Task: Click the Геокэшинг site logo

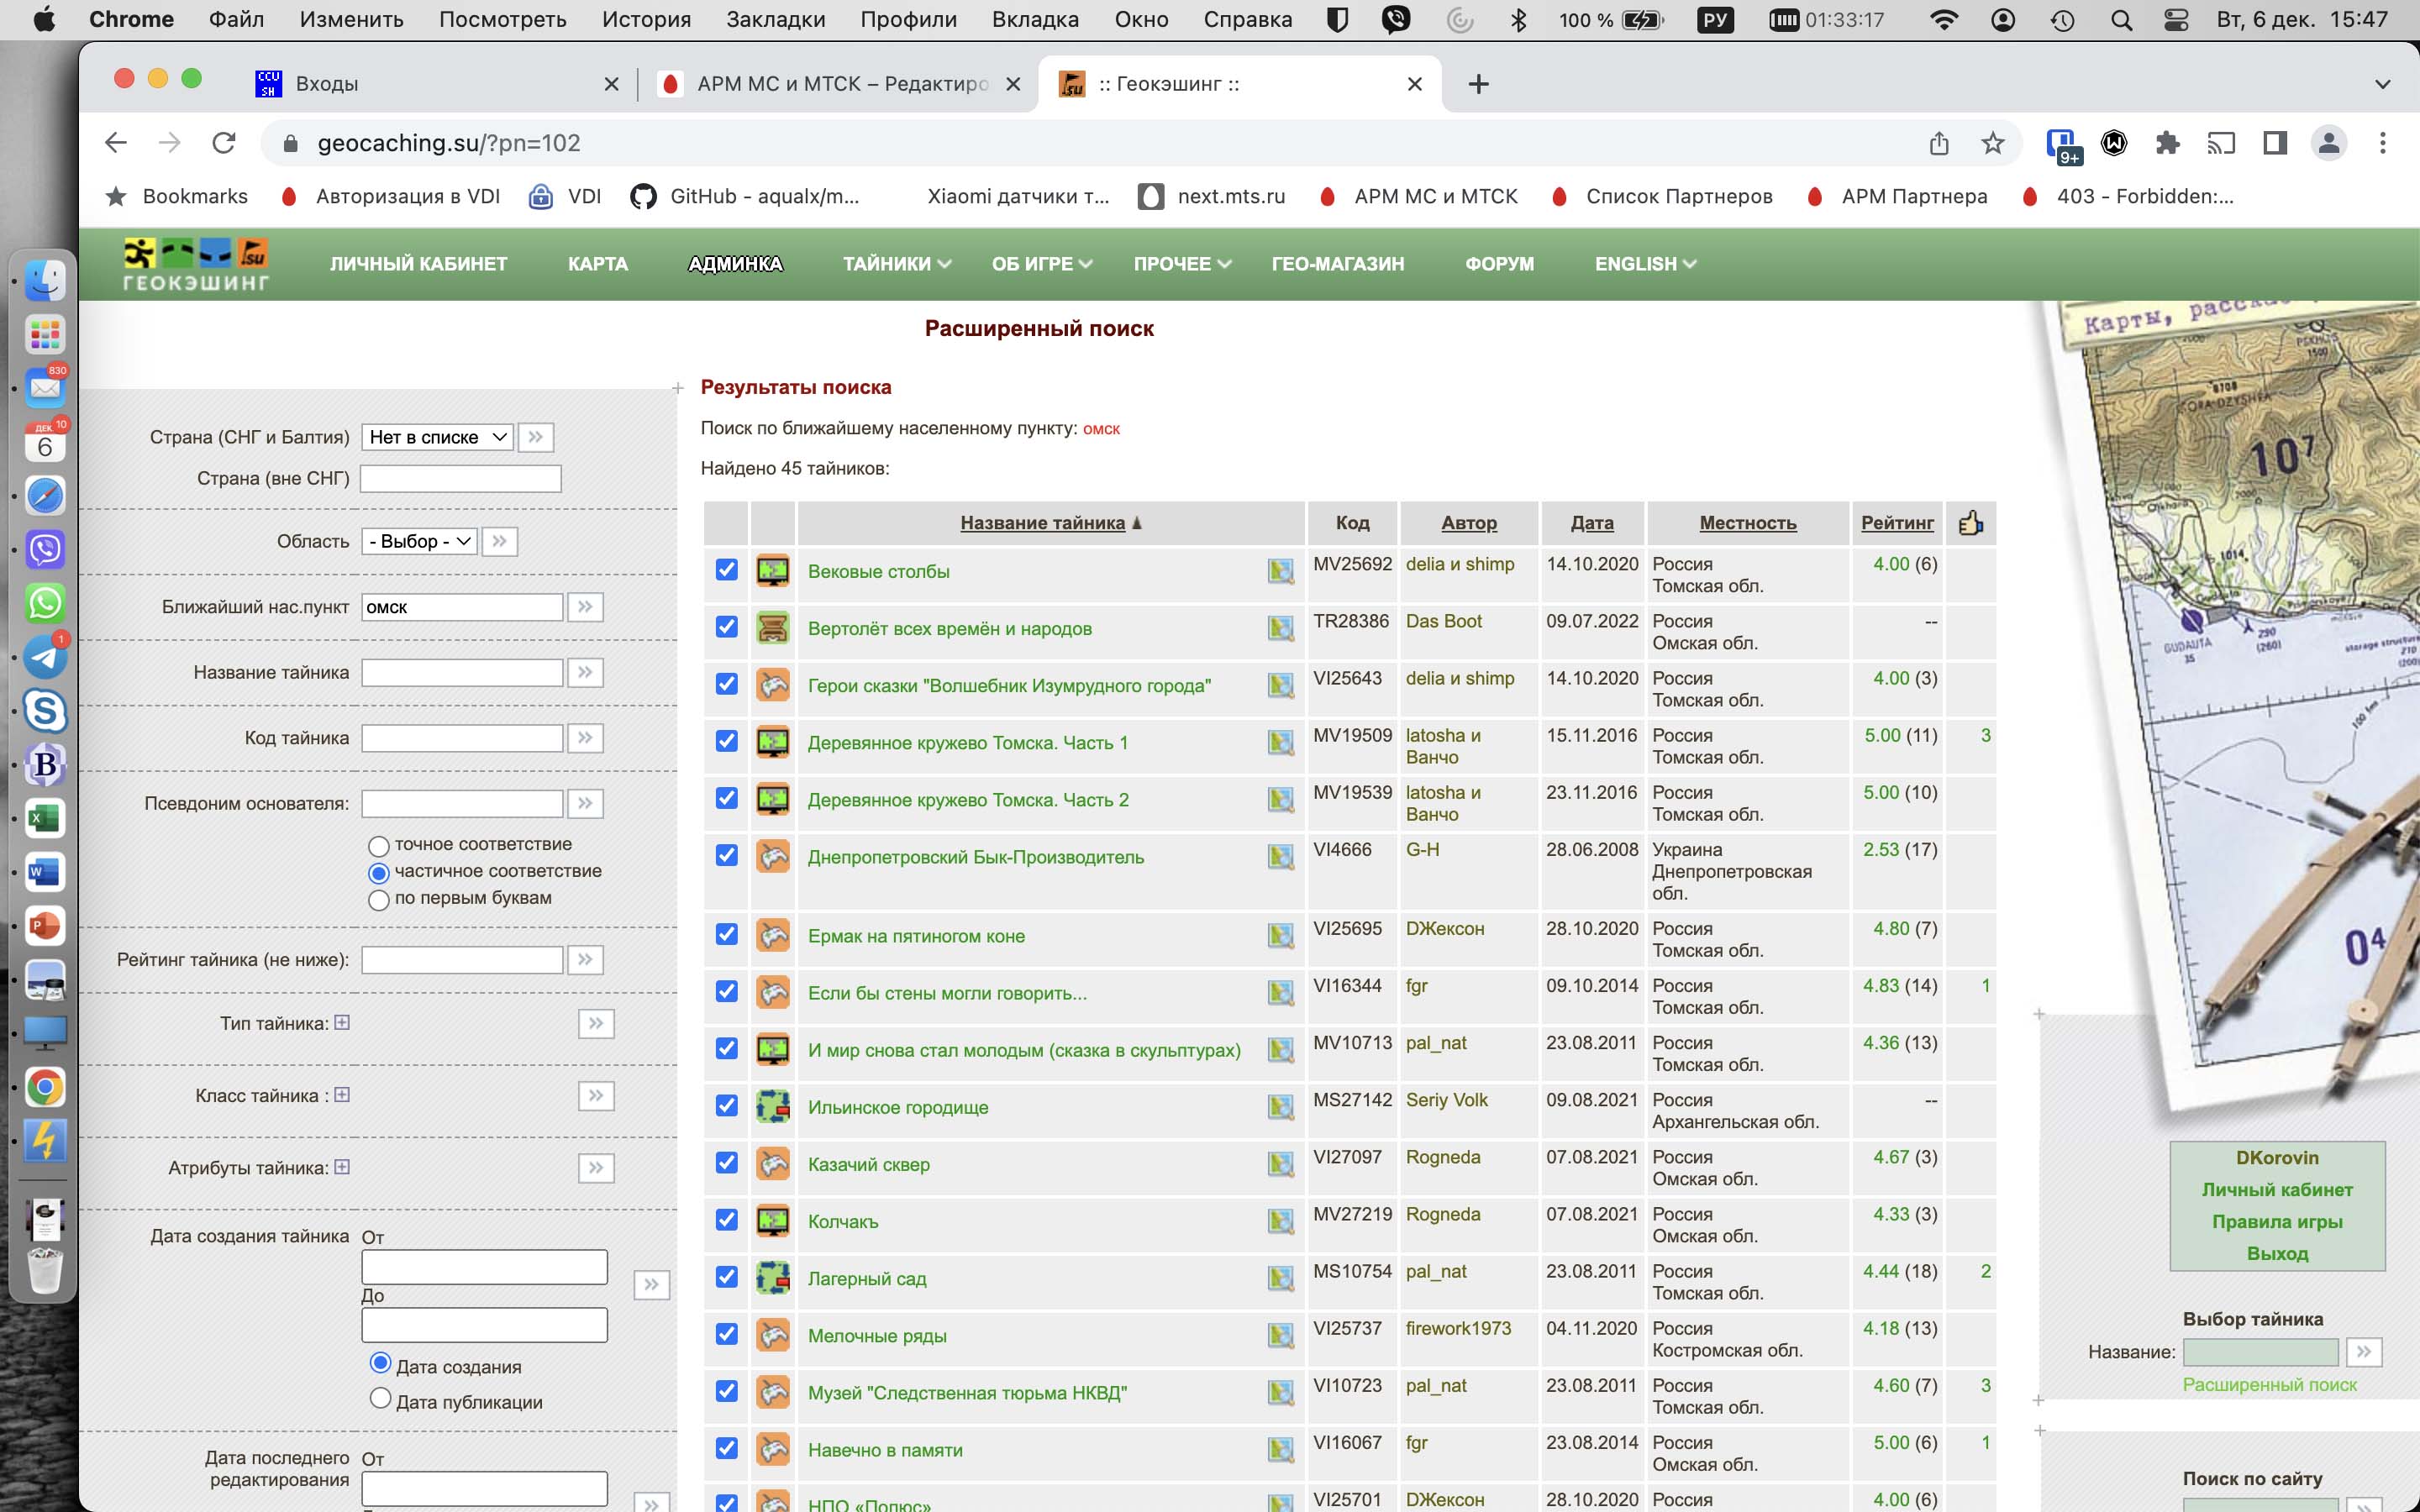Action: (196, 264)
